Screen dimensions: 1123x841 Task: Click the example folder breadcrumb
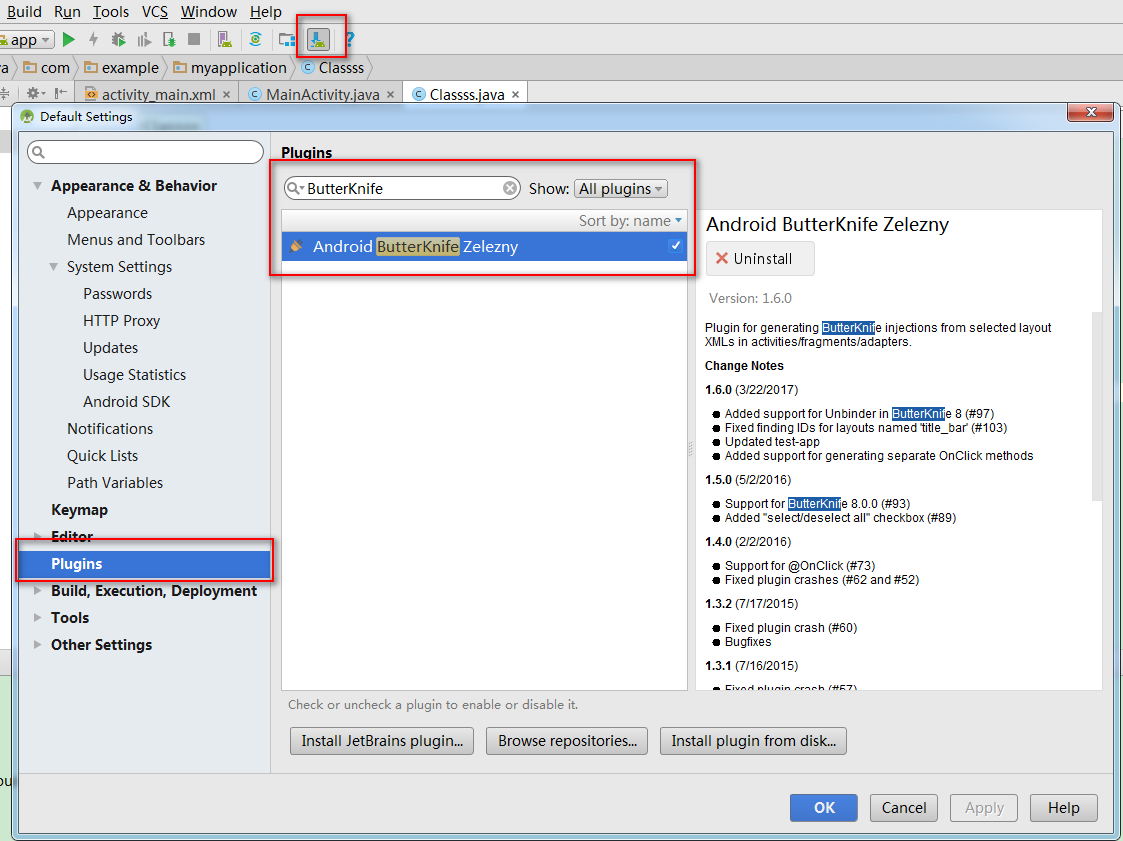[x=121, y=67]
